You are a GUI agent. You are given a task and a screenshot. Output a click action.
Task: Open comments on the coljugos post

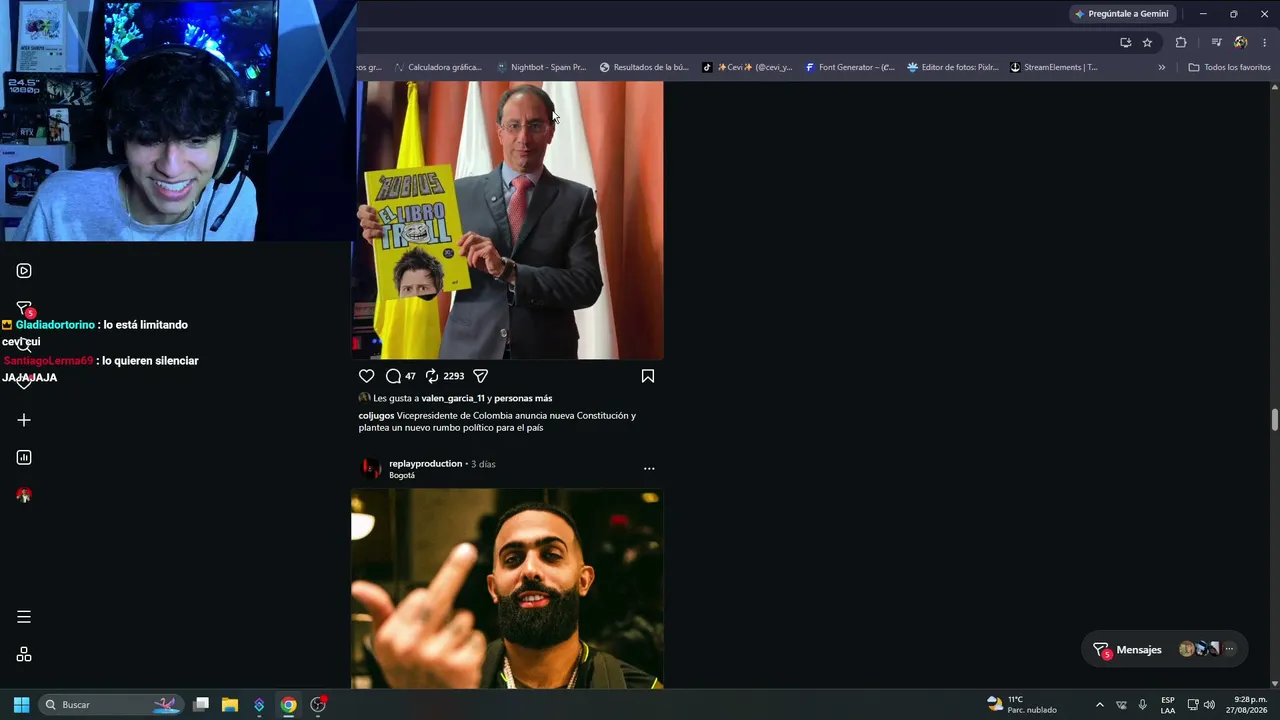[x=393, y=376]
